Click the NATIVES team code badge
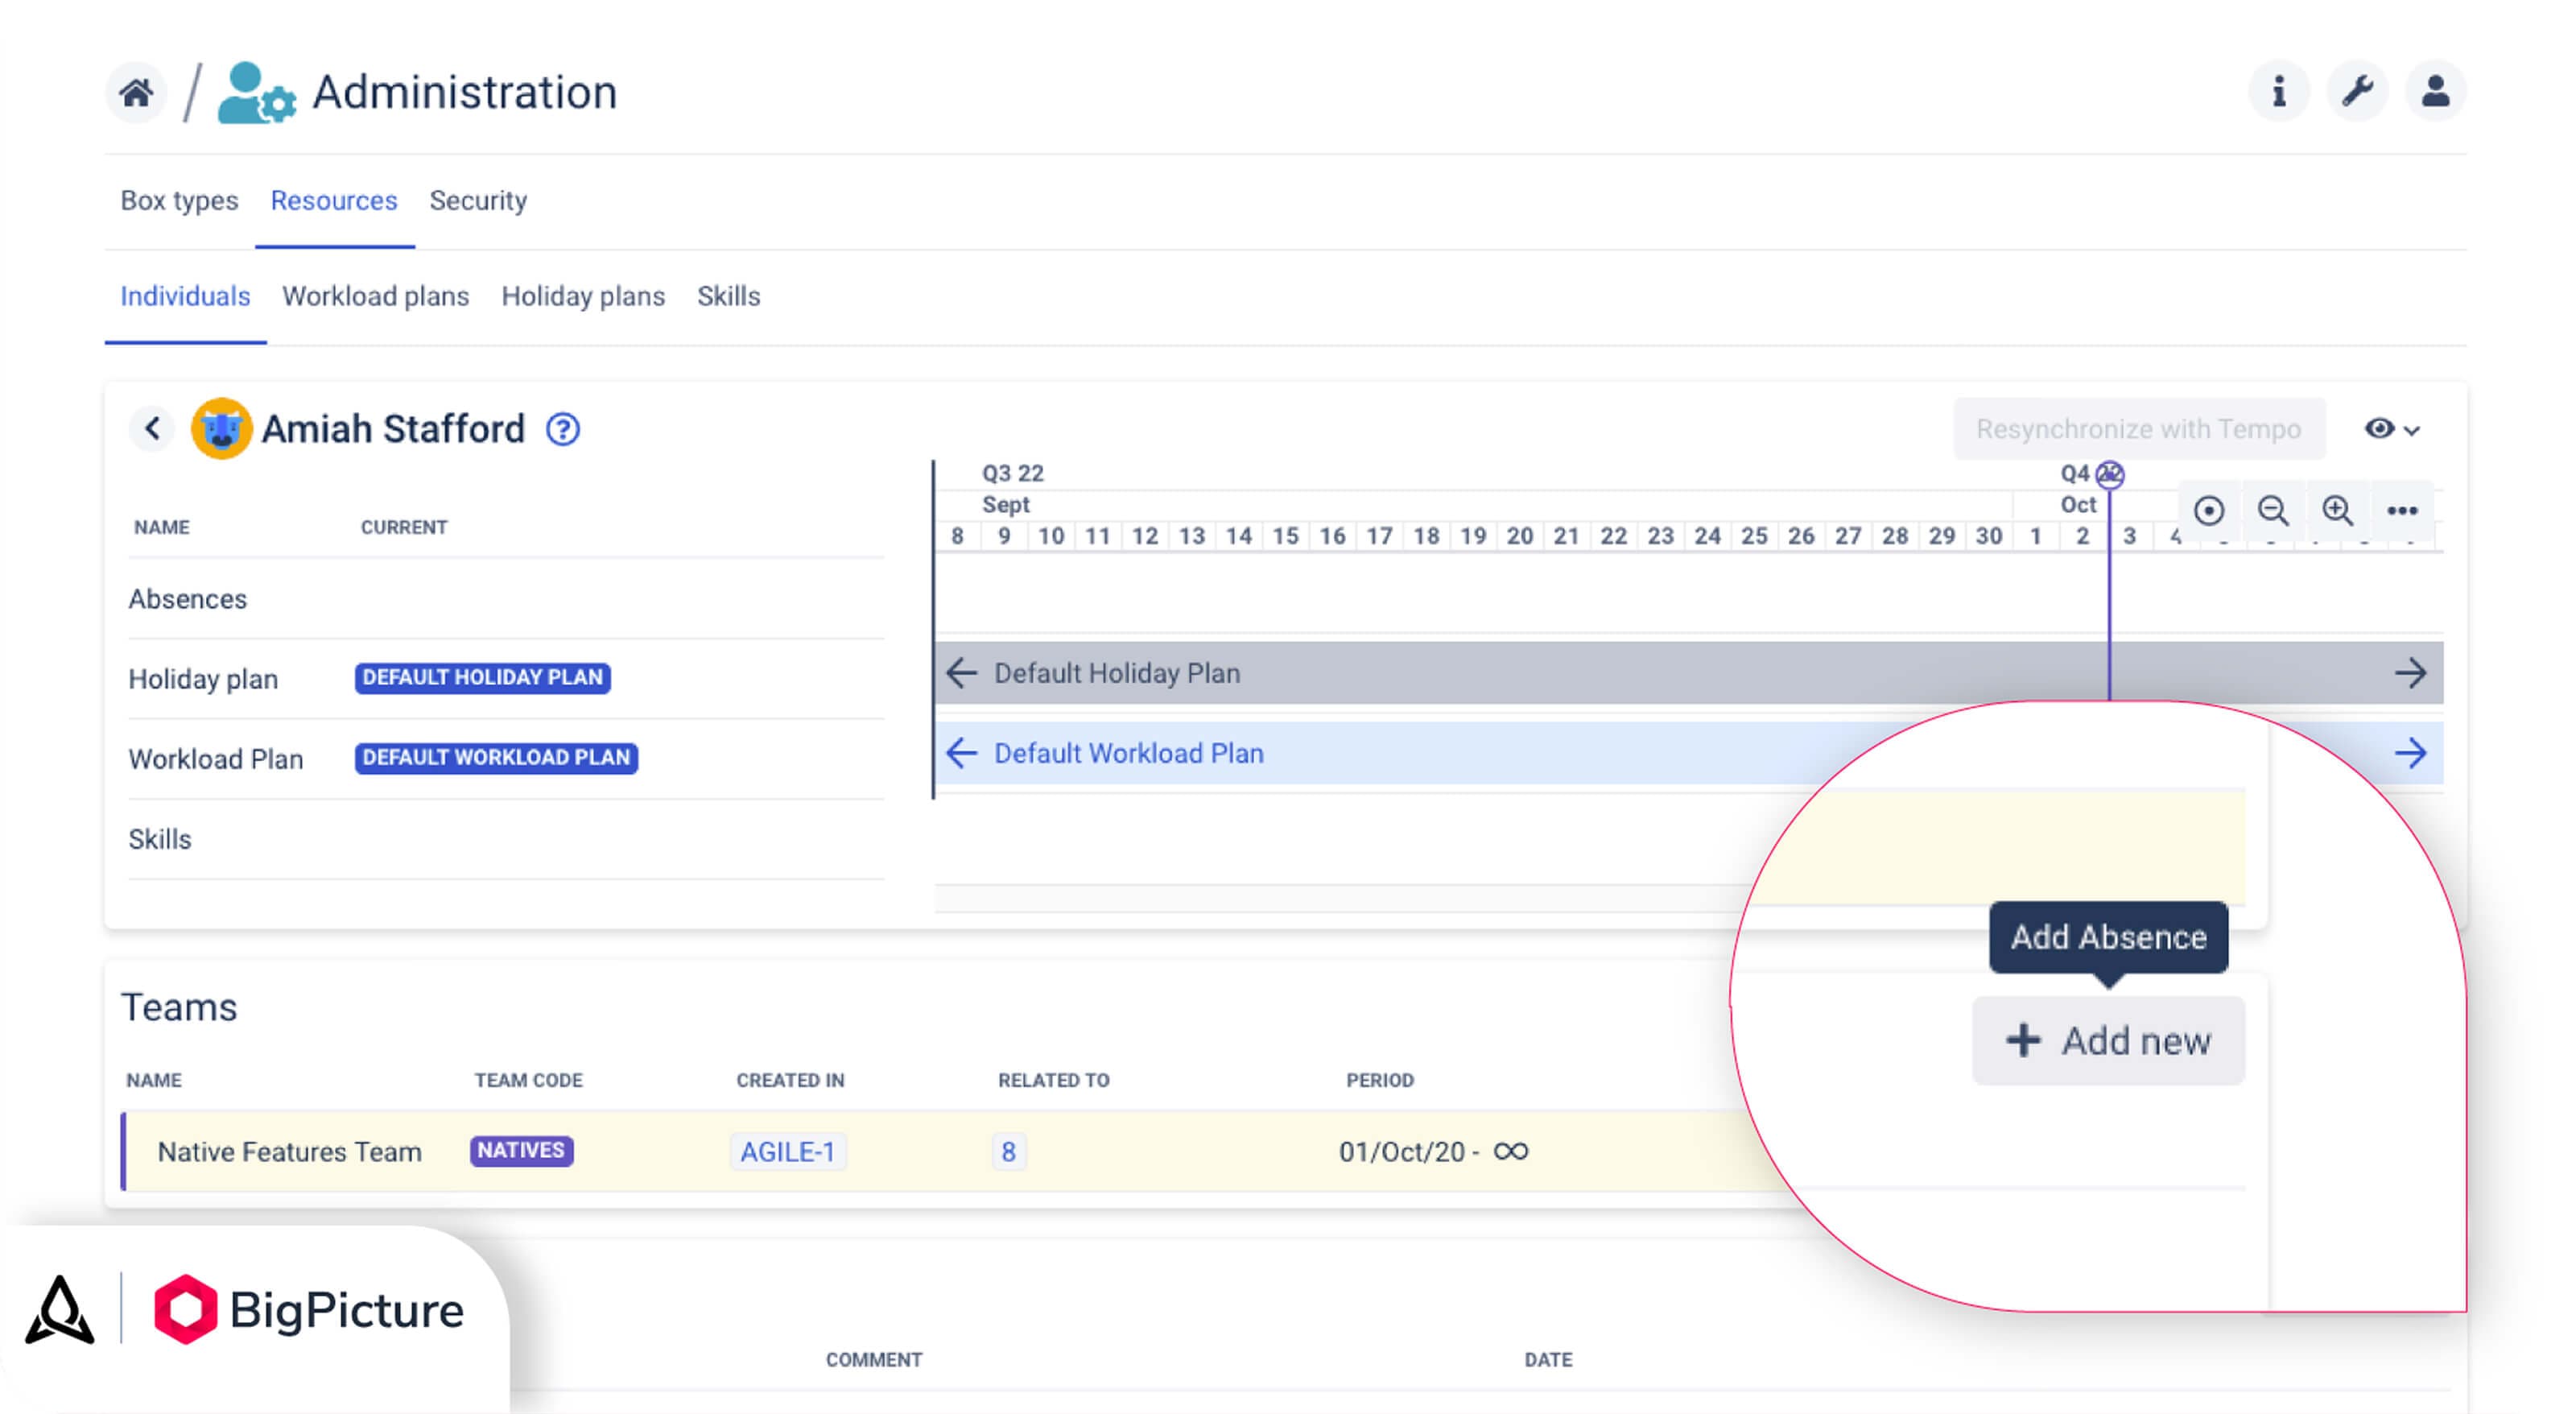2576x1414 pixels. tap(521, 1151)
